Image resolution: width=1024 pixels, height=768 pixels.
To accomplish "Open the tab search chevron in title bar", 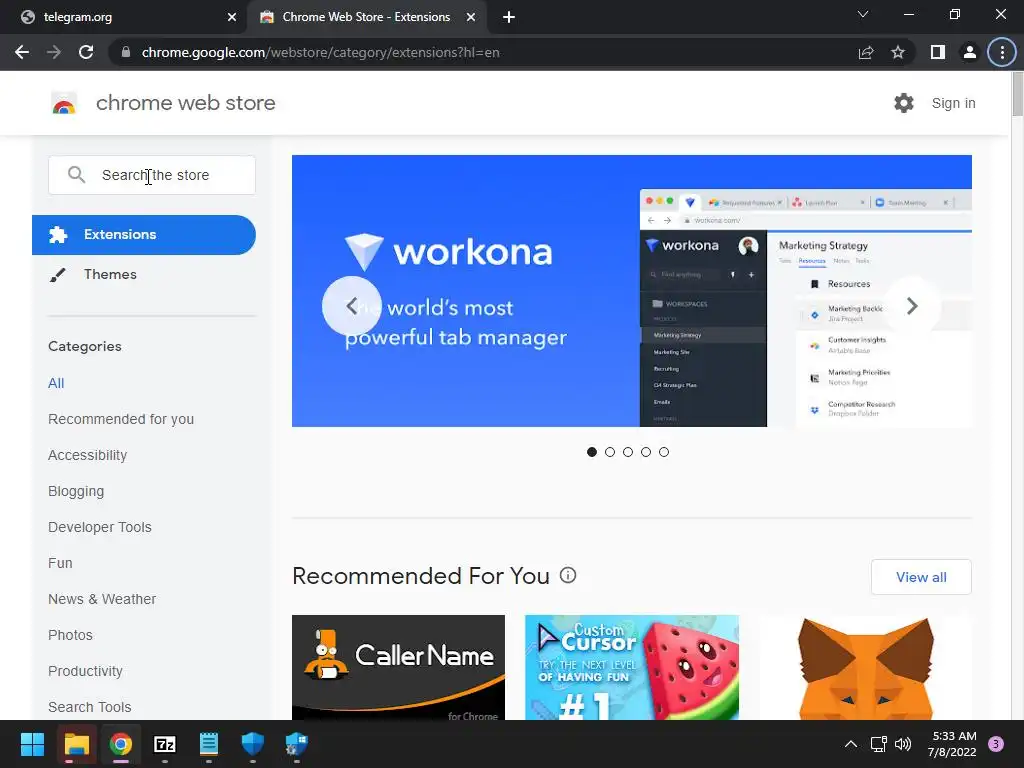I will [863, 14].
